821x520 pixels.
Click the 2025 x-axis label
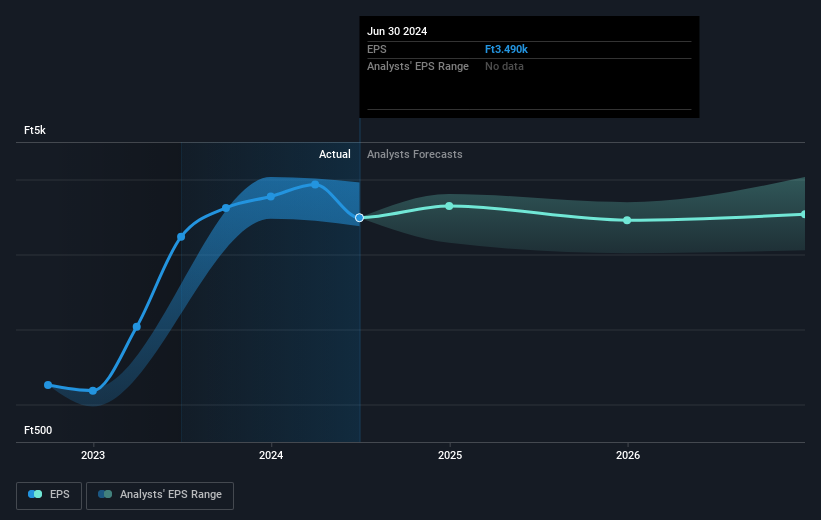tap(450, 455)
